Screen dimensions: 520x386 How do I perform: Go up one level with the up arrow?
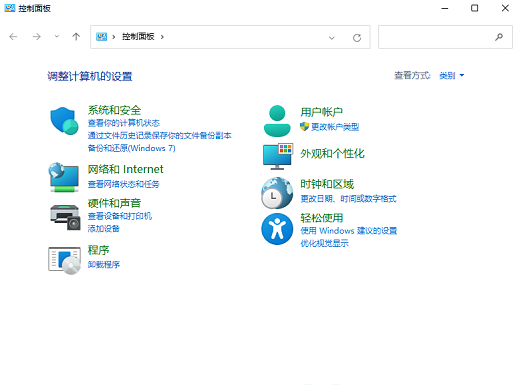[76, 36]
